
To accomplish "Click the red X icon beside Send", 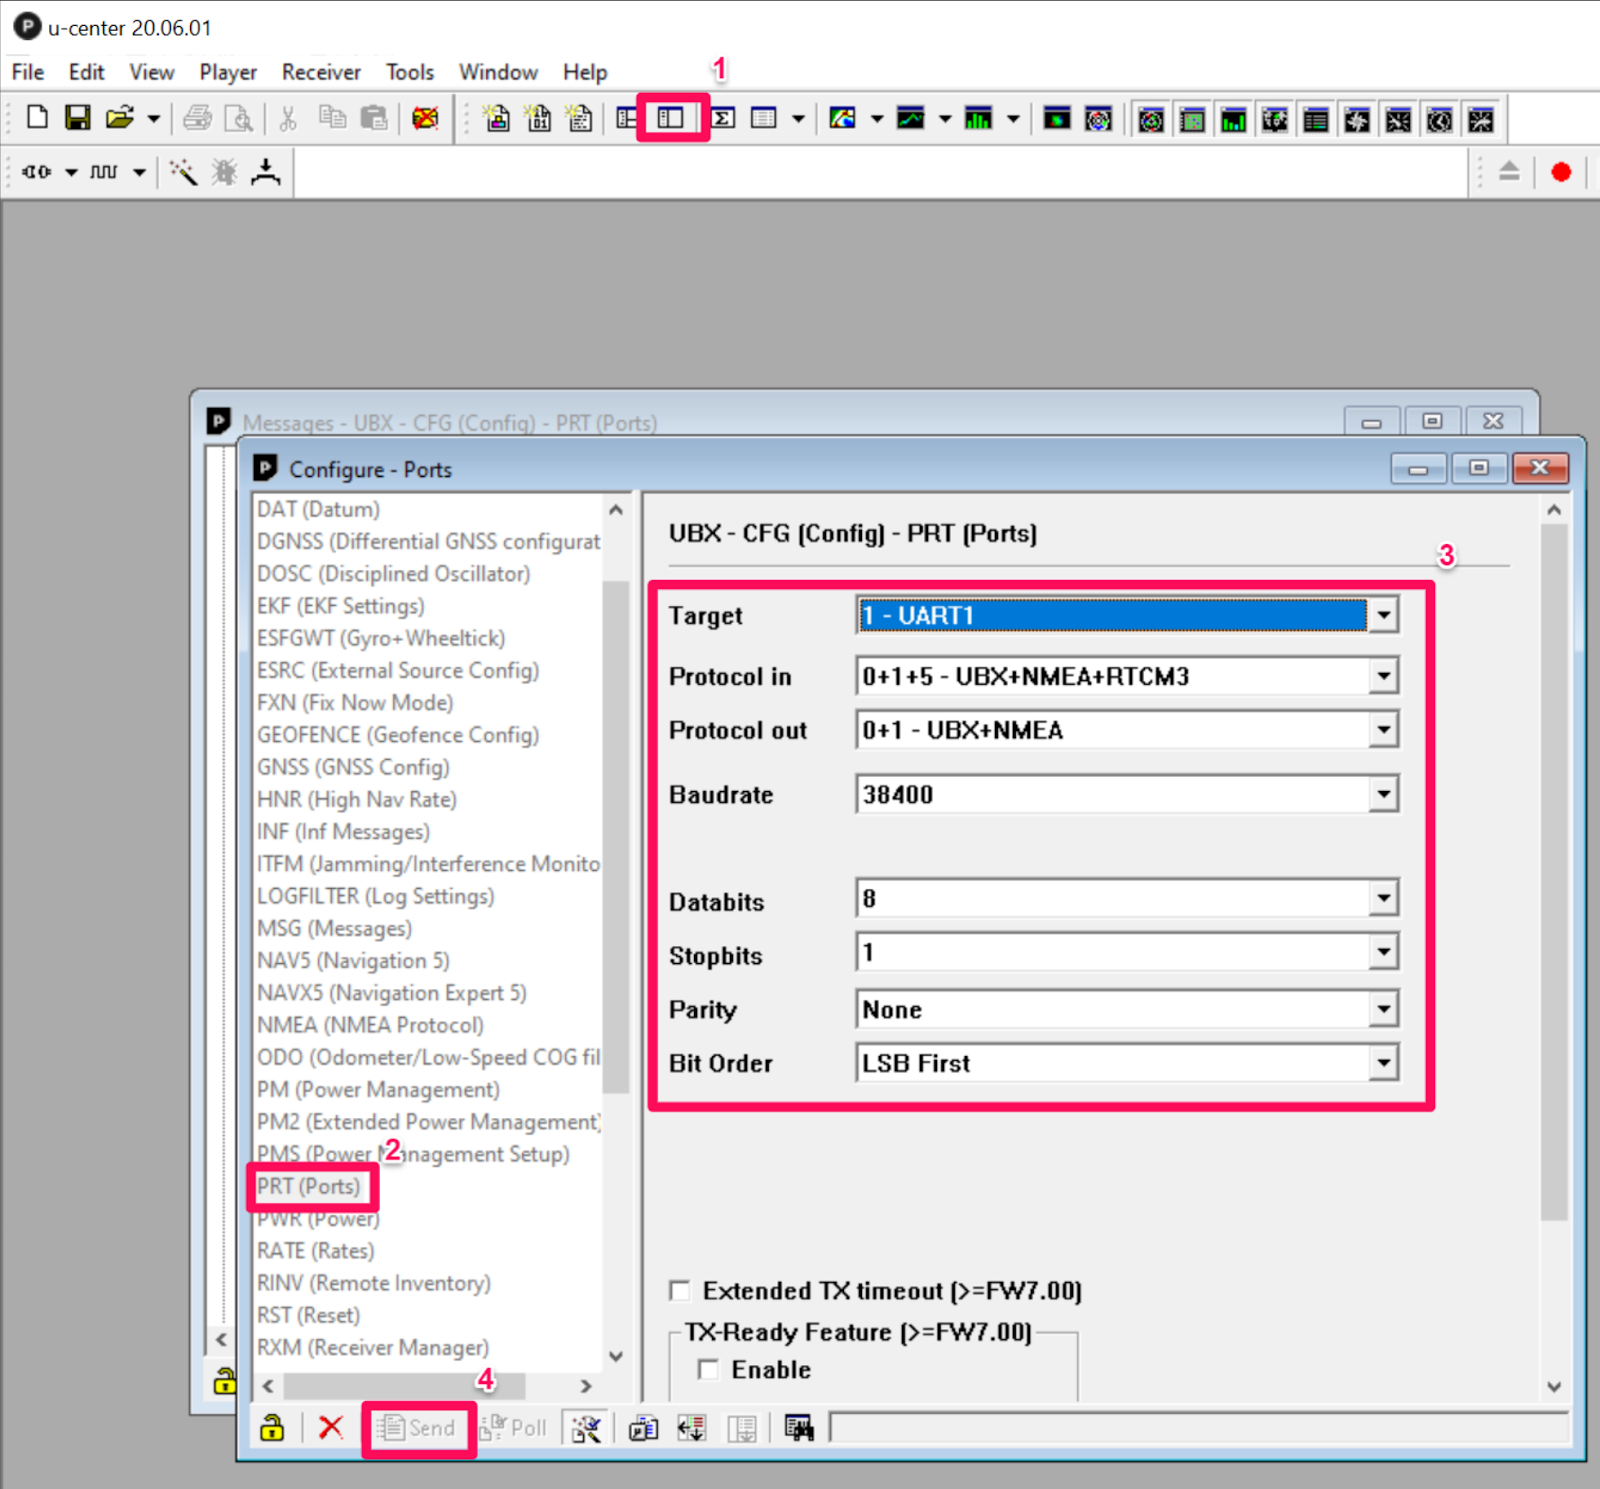I will [x=330, y=1427].
